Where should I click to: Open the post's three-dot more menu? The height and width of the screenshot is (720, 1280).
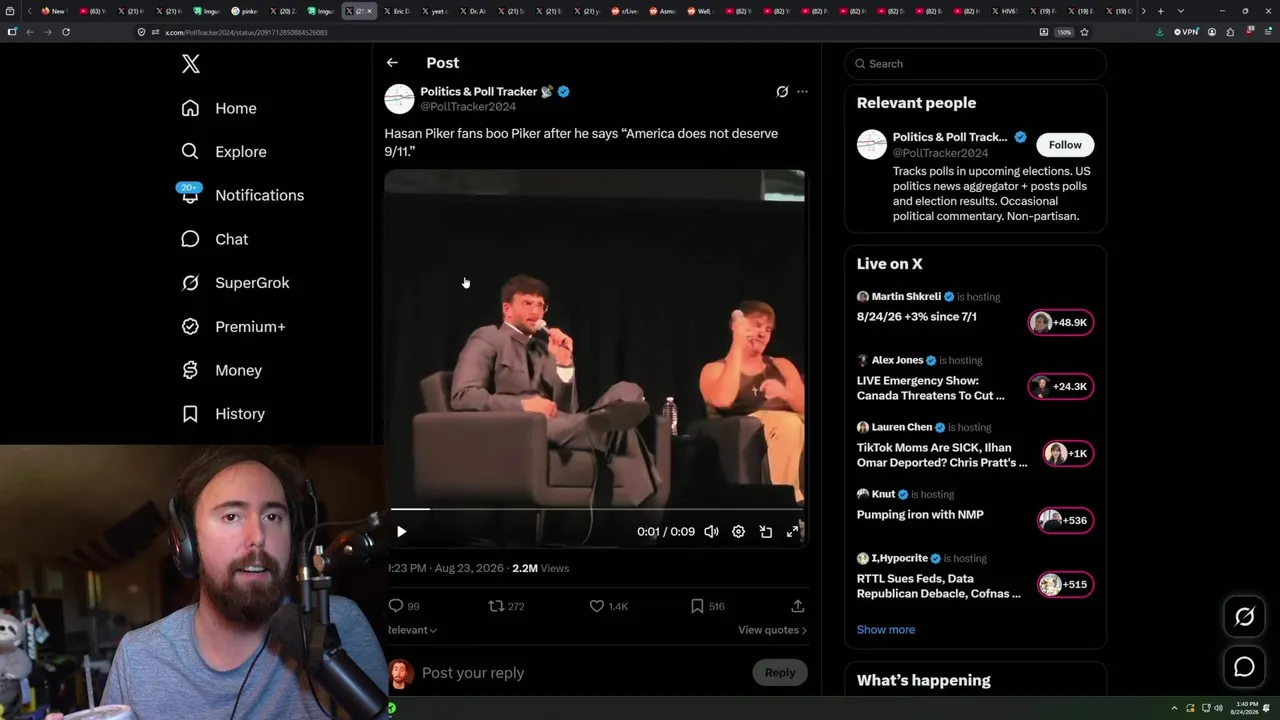pyautogui.click(x=802, y=91)
